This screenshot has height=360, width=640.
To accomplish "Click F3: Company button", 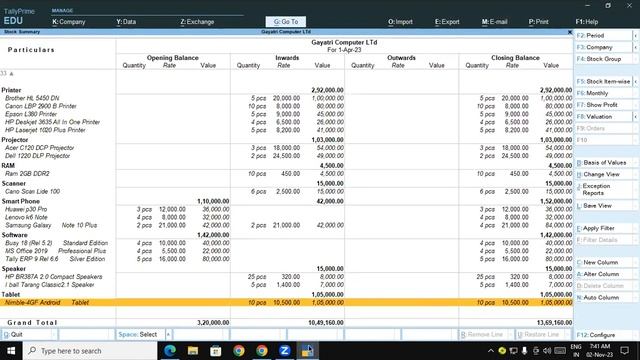I will click(604, 47).
